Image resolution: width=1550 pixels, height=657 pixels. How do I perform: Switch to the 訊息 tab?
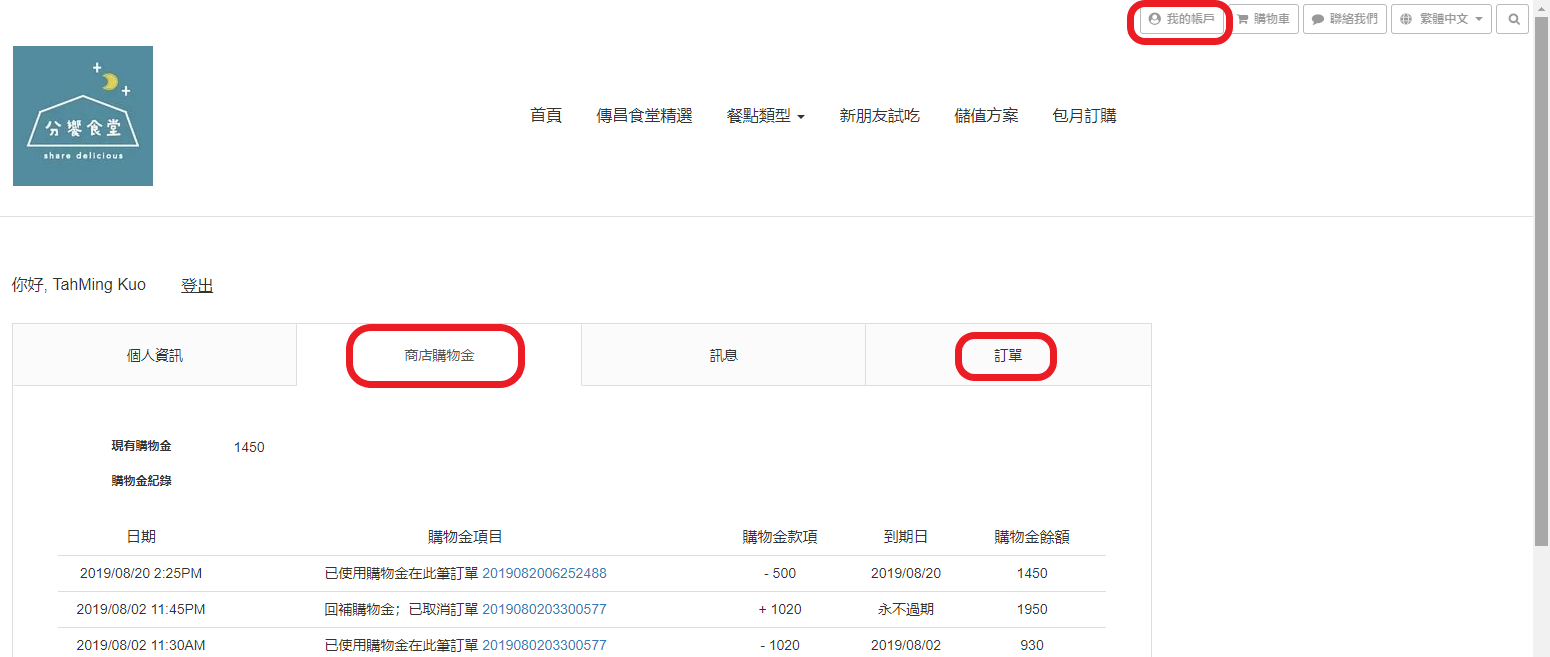pyautogui.click(x=723, y=355)
